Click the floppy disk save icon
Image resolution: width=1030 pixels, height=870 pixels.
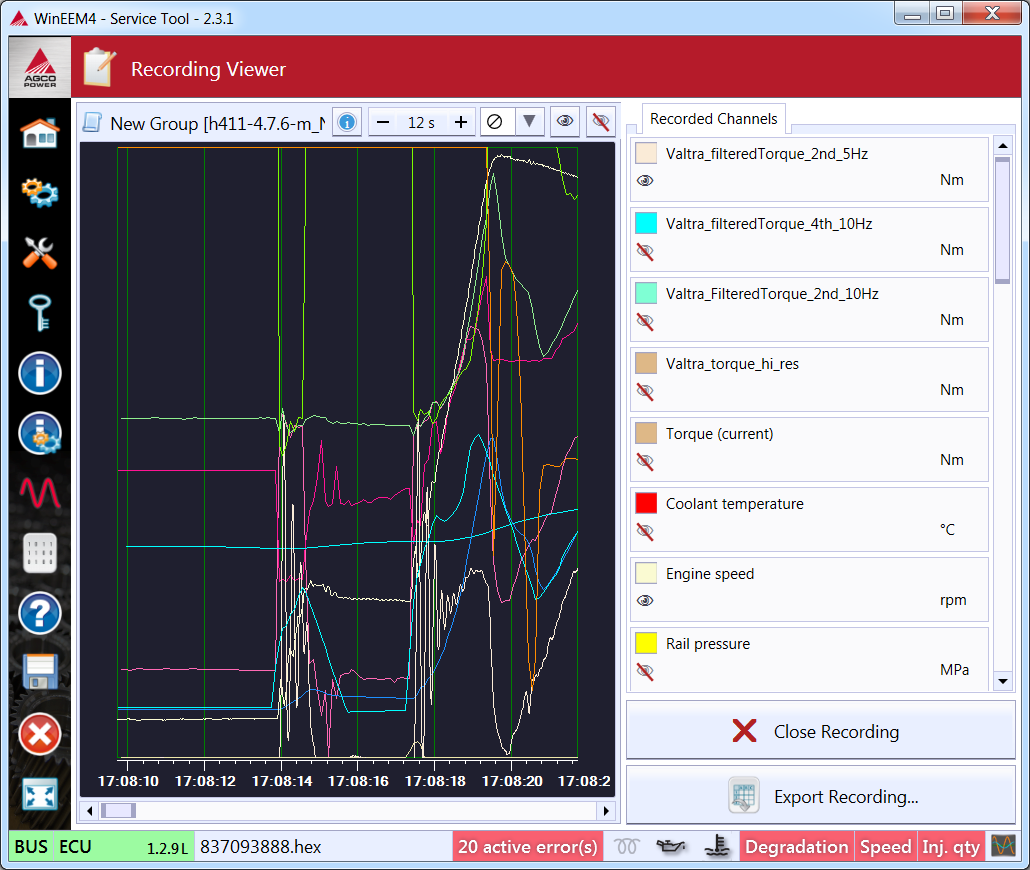pos(40,673)
